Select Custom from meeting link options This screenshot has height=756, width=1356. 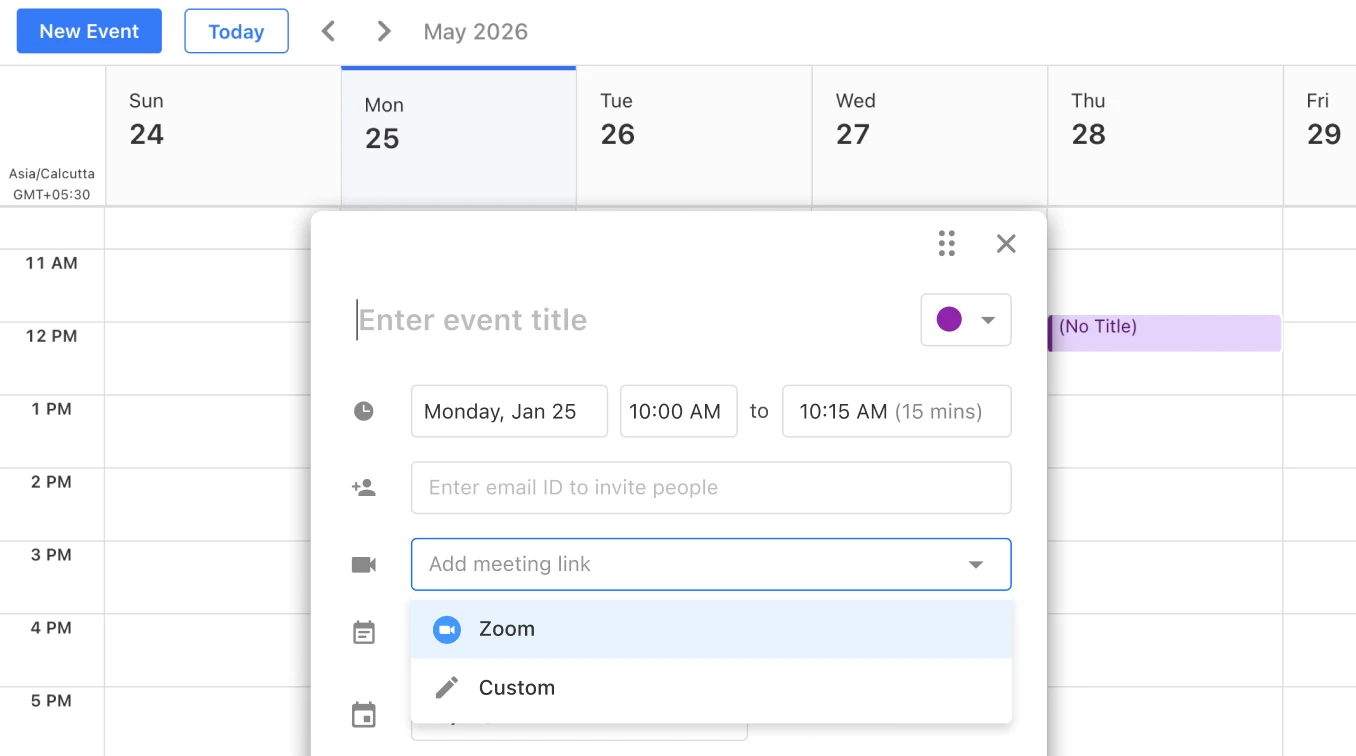tap(712, 688)
